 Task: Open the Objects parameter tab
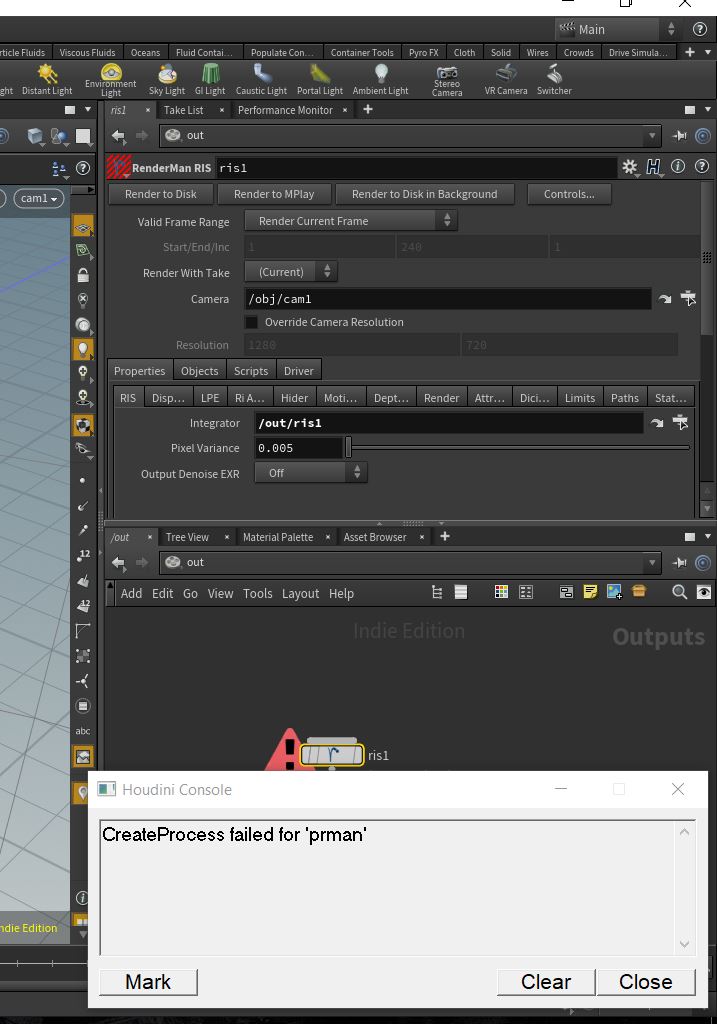[199, 370]
